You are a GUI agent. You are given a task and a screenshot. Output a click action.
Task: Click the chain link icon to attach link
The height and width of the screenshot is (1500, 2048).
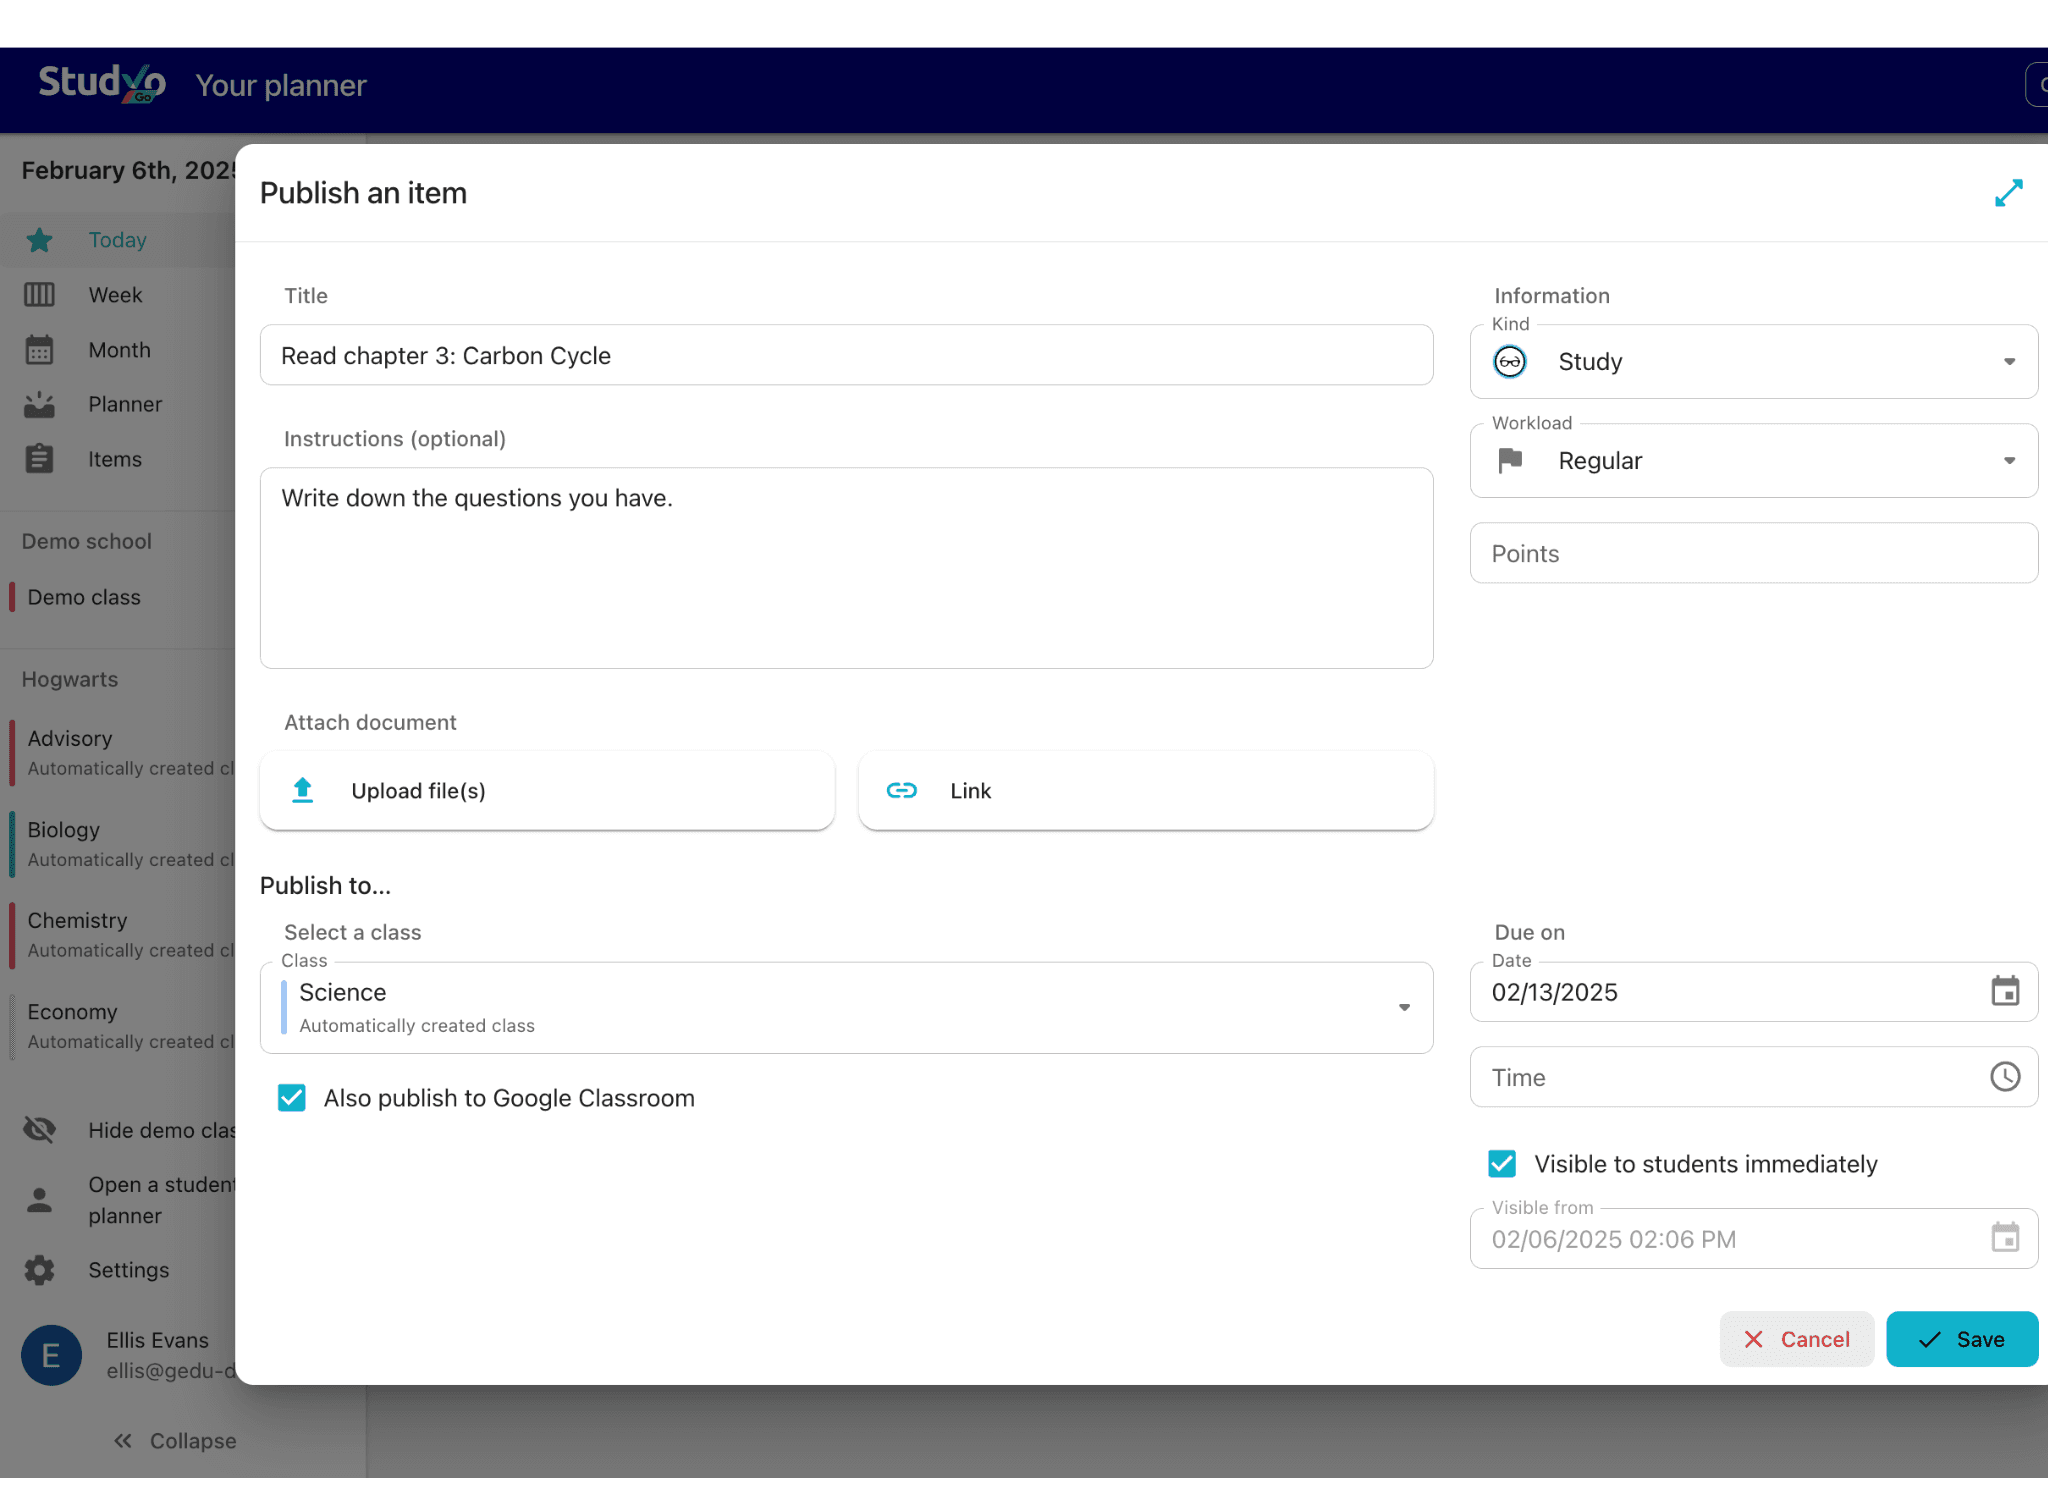coord(902,790)
